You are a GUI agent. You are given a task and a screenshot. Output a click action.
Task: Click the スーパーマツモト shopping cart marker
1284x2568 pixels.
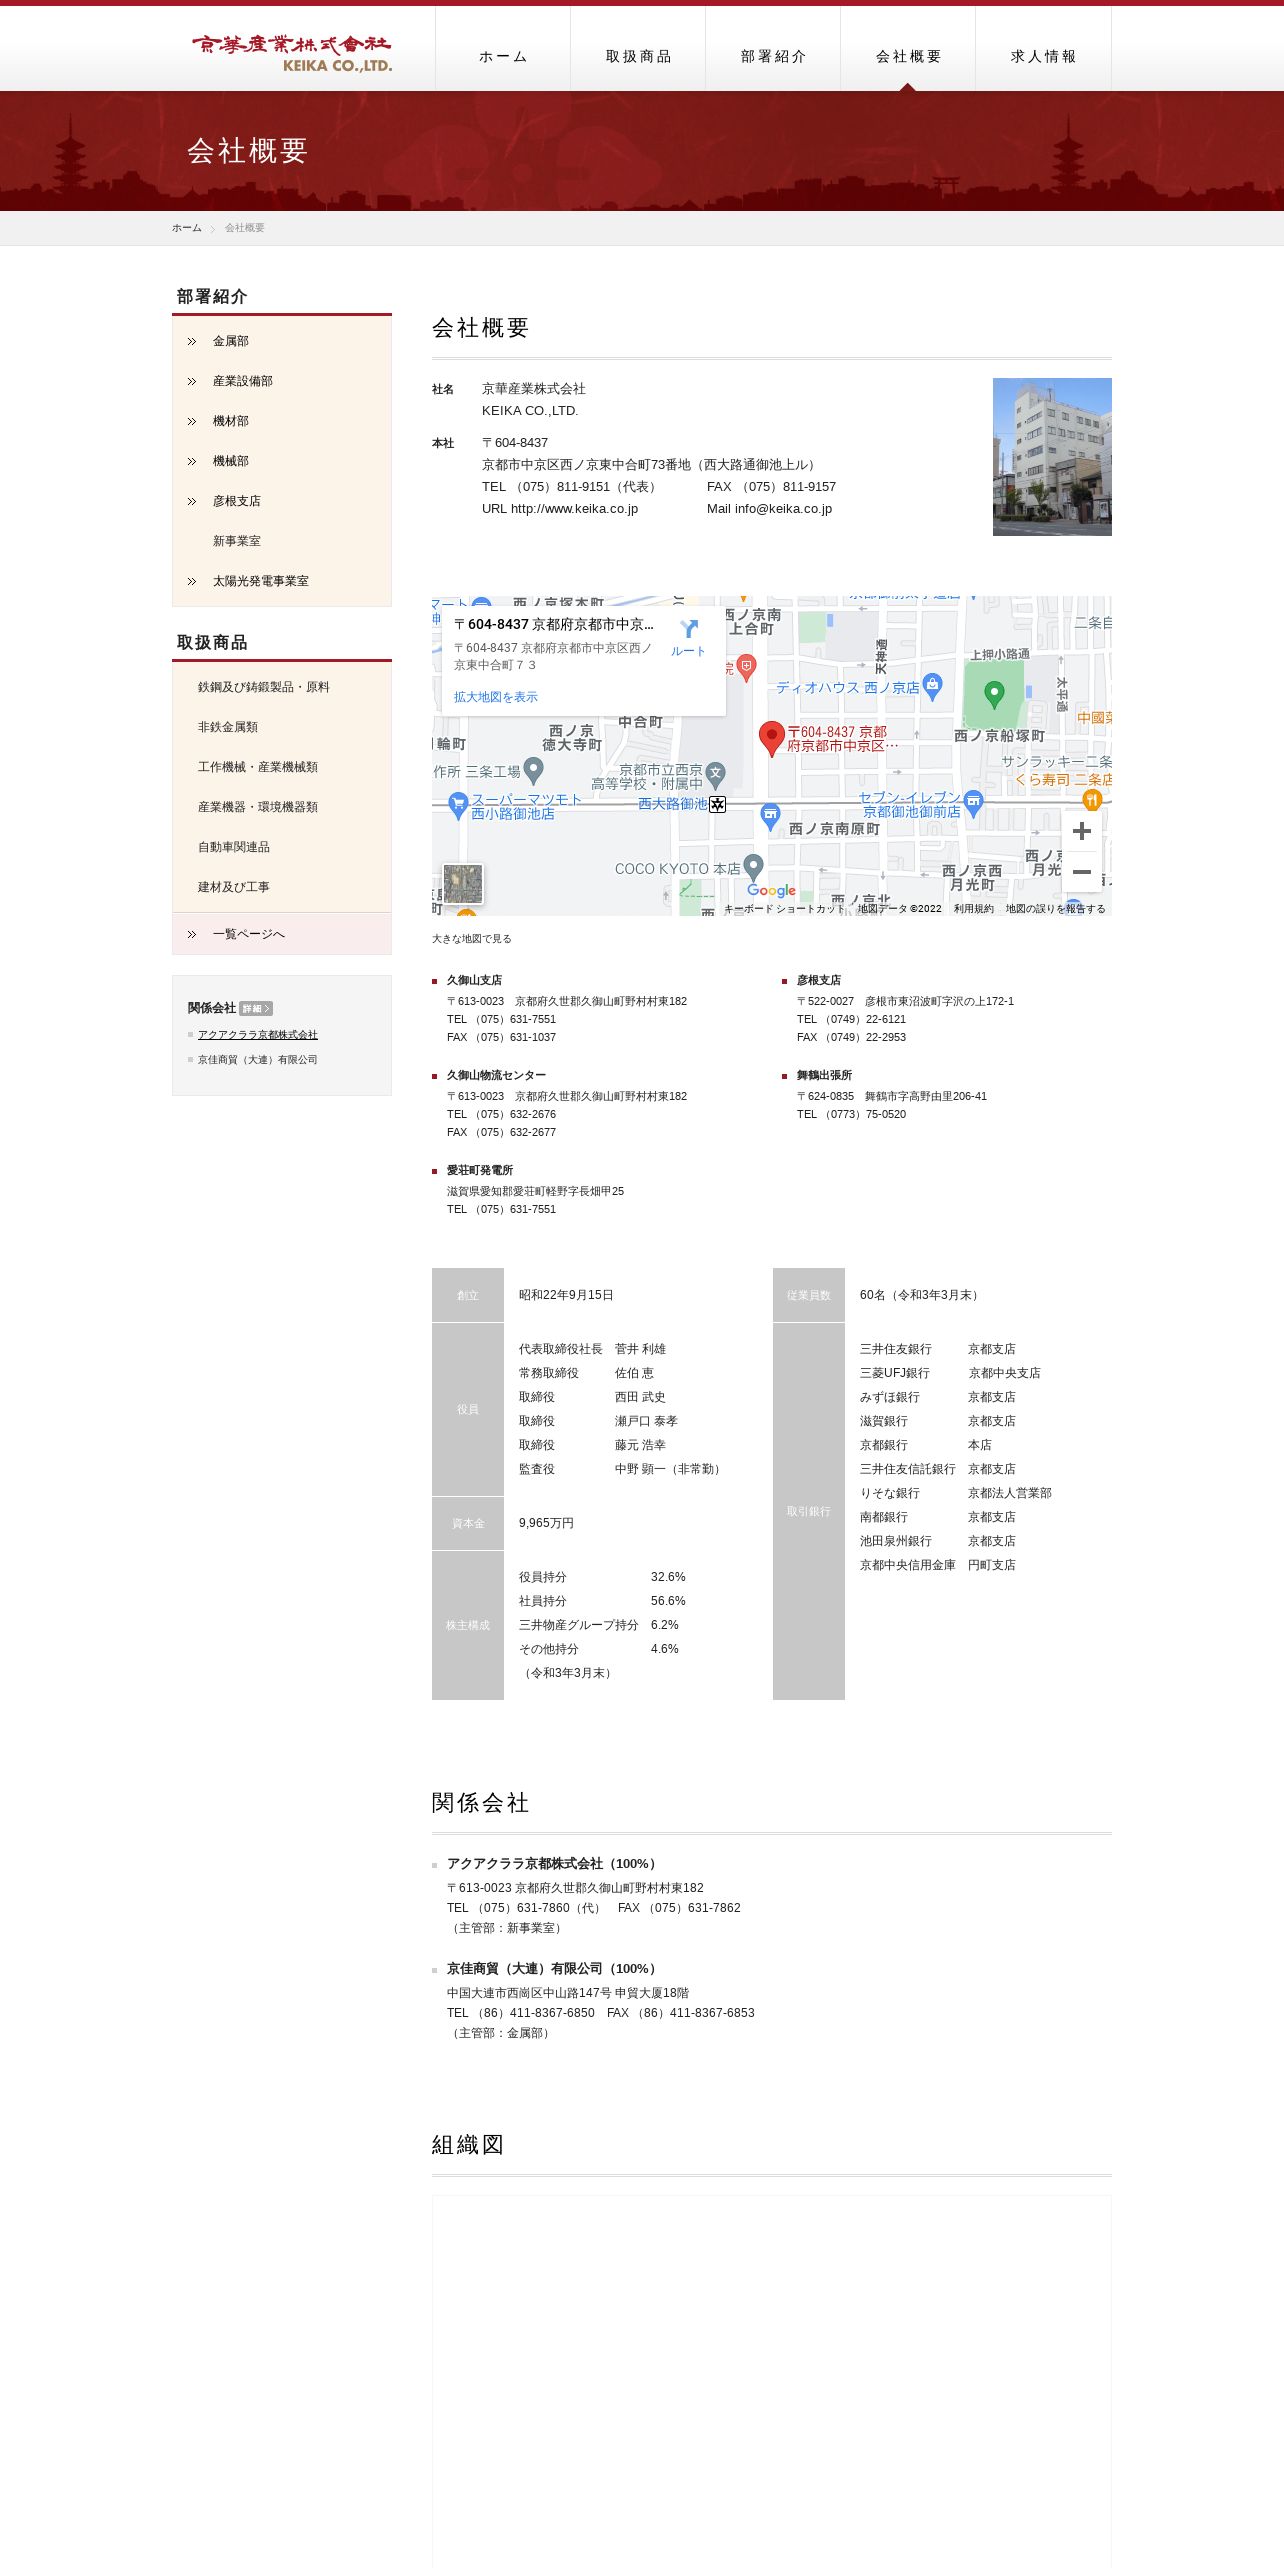[458, 805]
